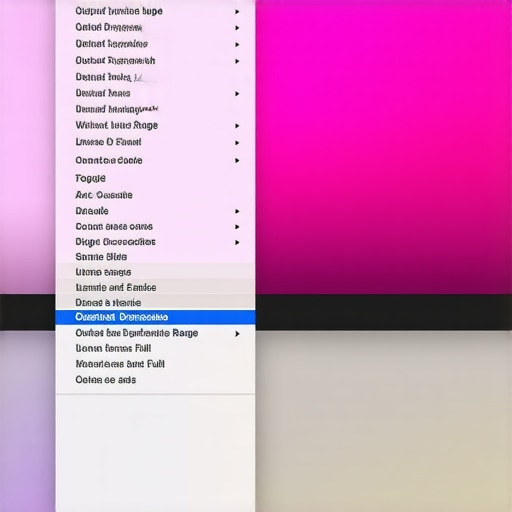This screenshot has width=512, height=512.
Task: Expand submenu arrow of the topmost menu row
Action: tap(237, 12)
